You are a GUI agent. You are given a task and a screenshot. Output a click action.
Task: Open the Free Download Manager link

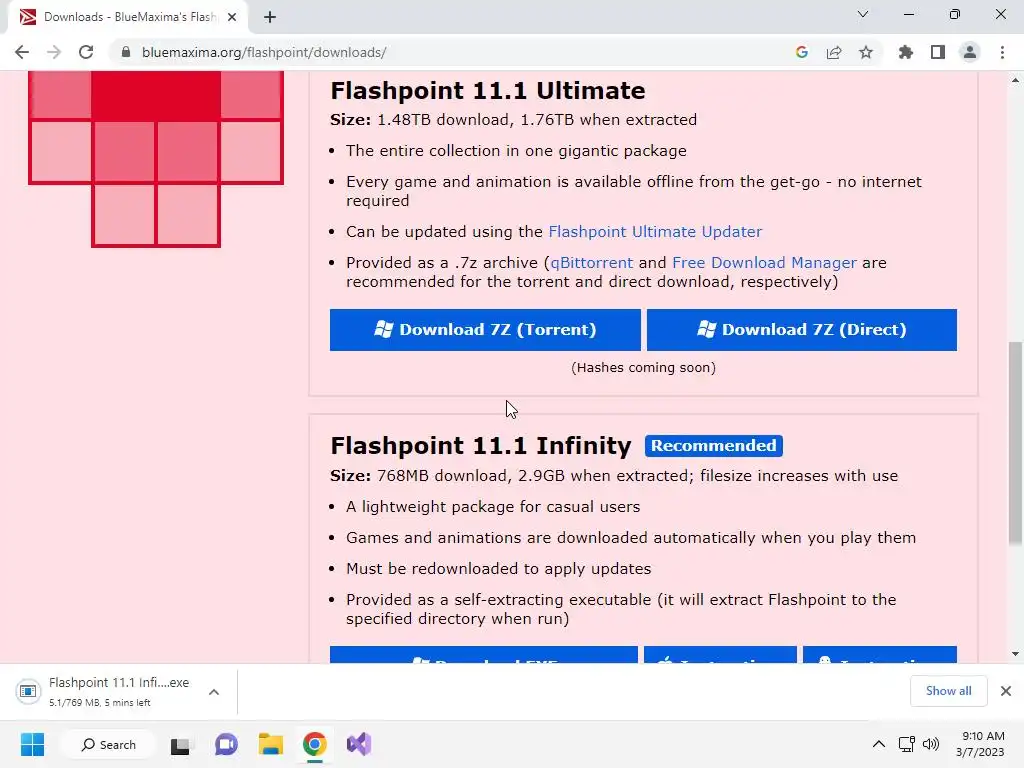(x=764, y=263)
